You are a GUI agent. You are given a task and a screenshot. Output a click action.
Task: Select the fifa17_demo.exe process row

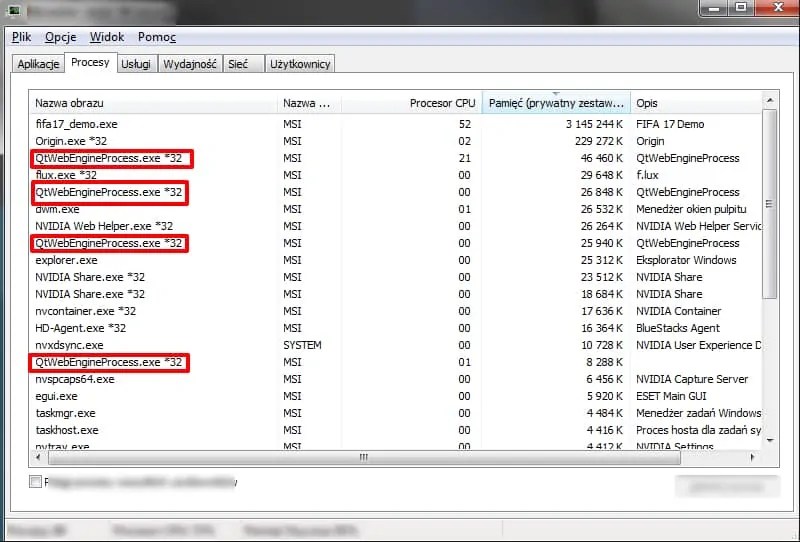[x=395, y=124]
